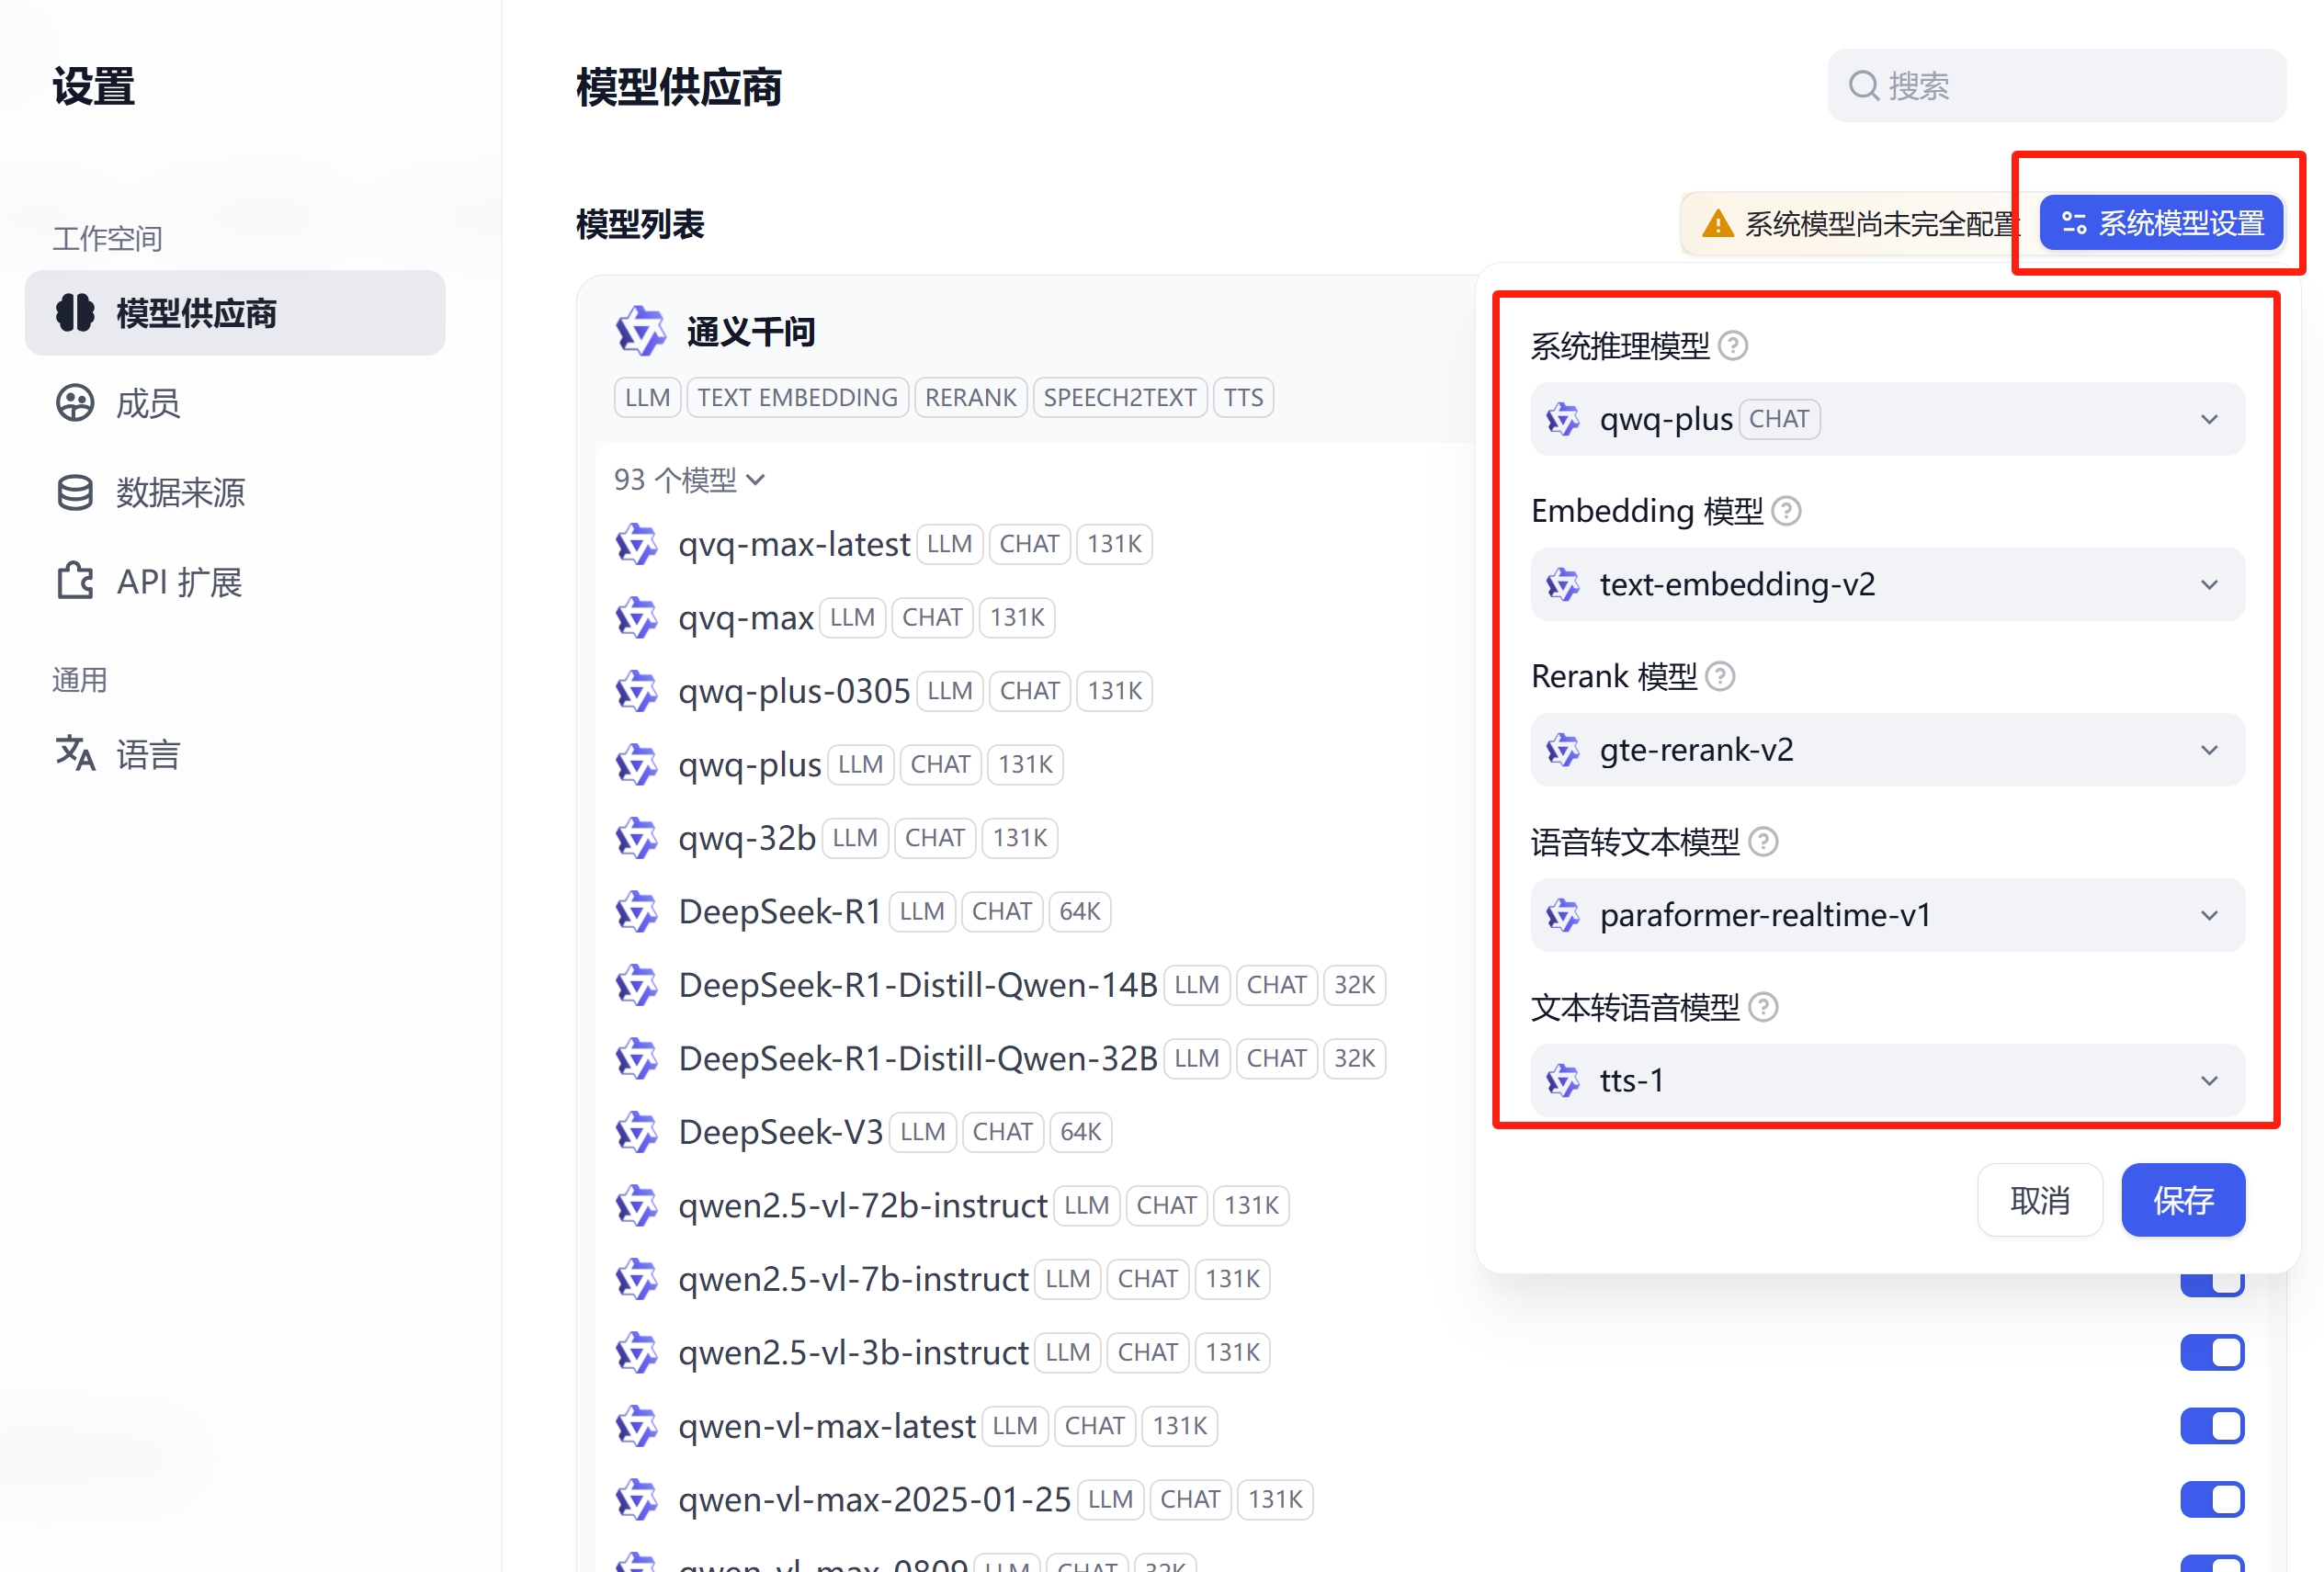Select DeepSeek-R1-Distill-Qwen-14B model name
The height and width of the screenshot is (1572, 2324).
pyautogui.click(x=918, y=985)
